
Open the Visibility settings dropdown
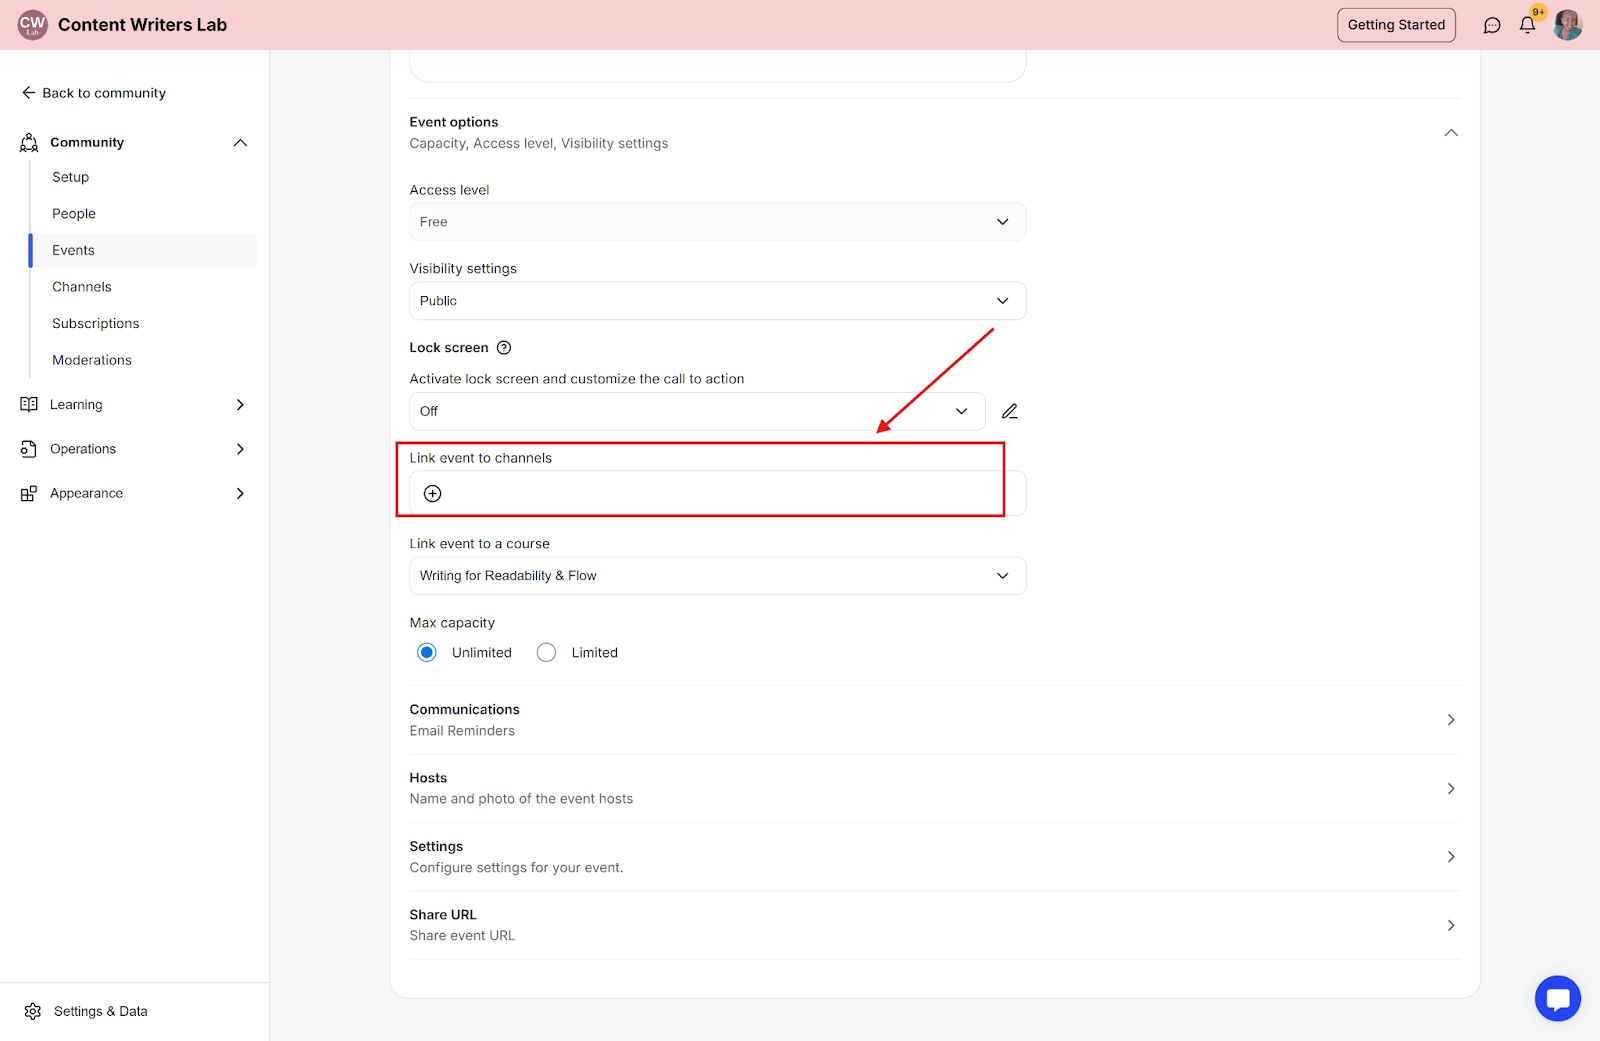click(x=718, y=301)
